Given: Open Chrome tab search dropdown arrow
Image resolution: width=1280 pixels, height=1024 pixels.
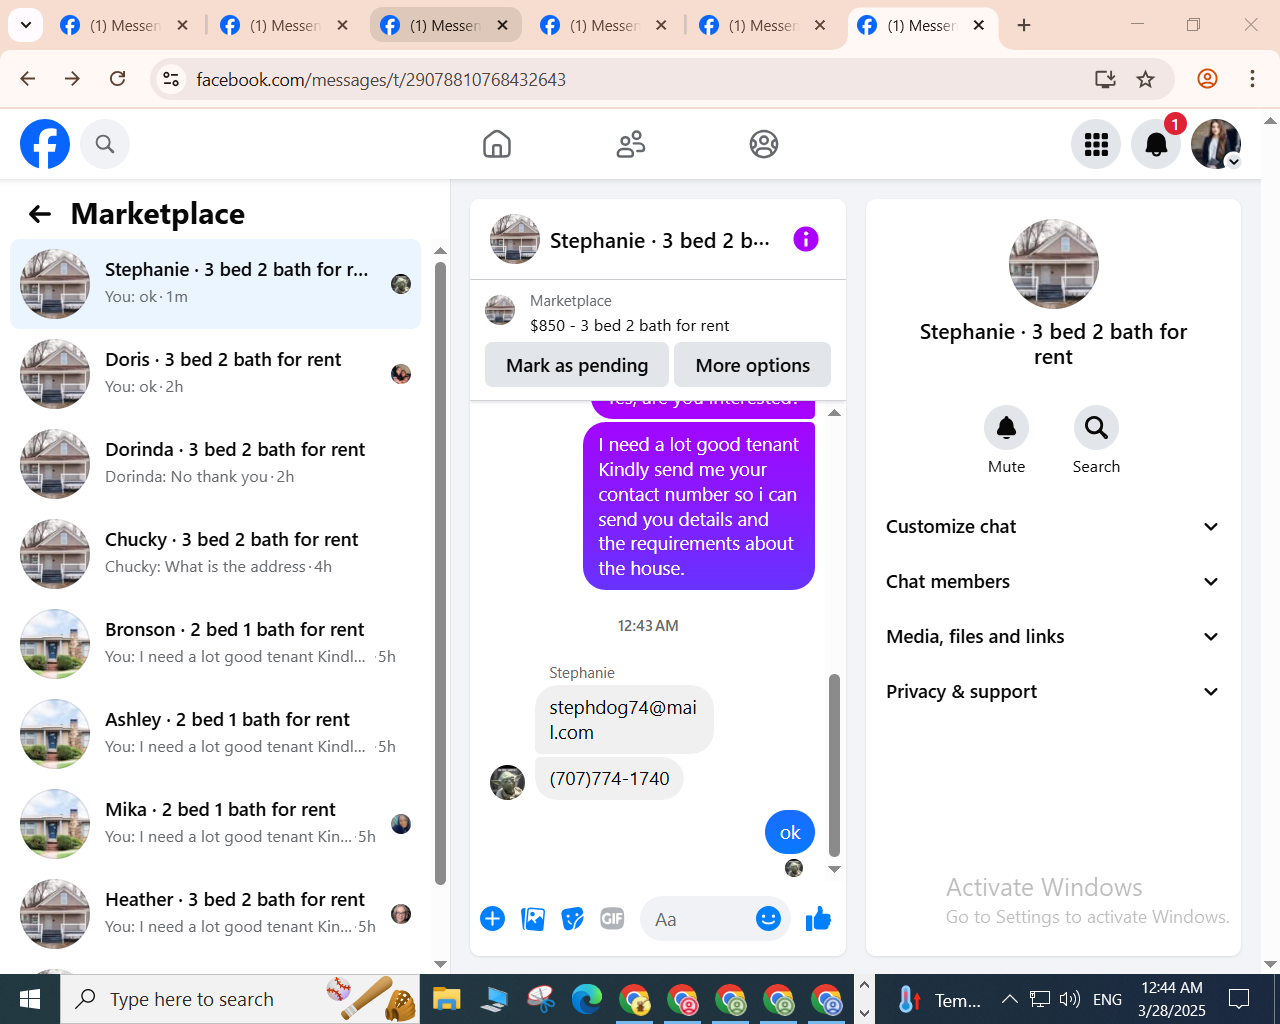Looking at the screenshot, I should point(25,25).
